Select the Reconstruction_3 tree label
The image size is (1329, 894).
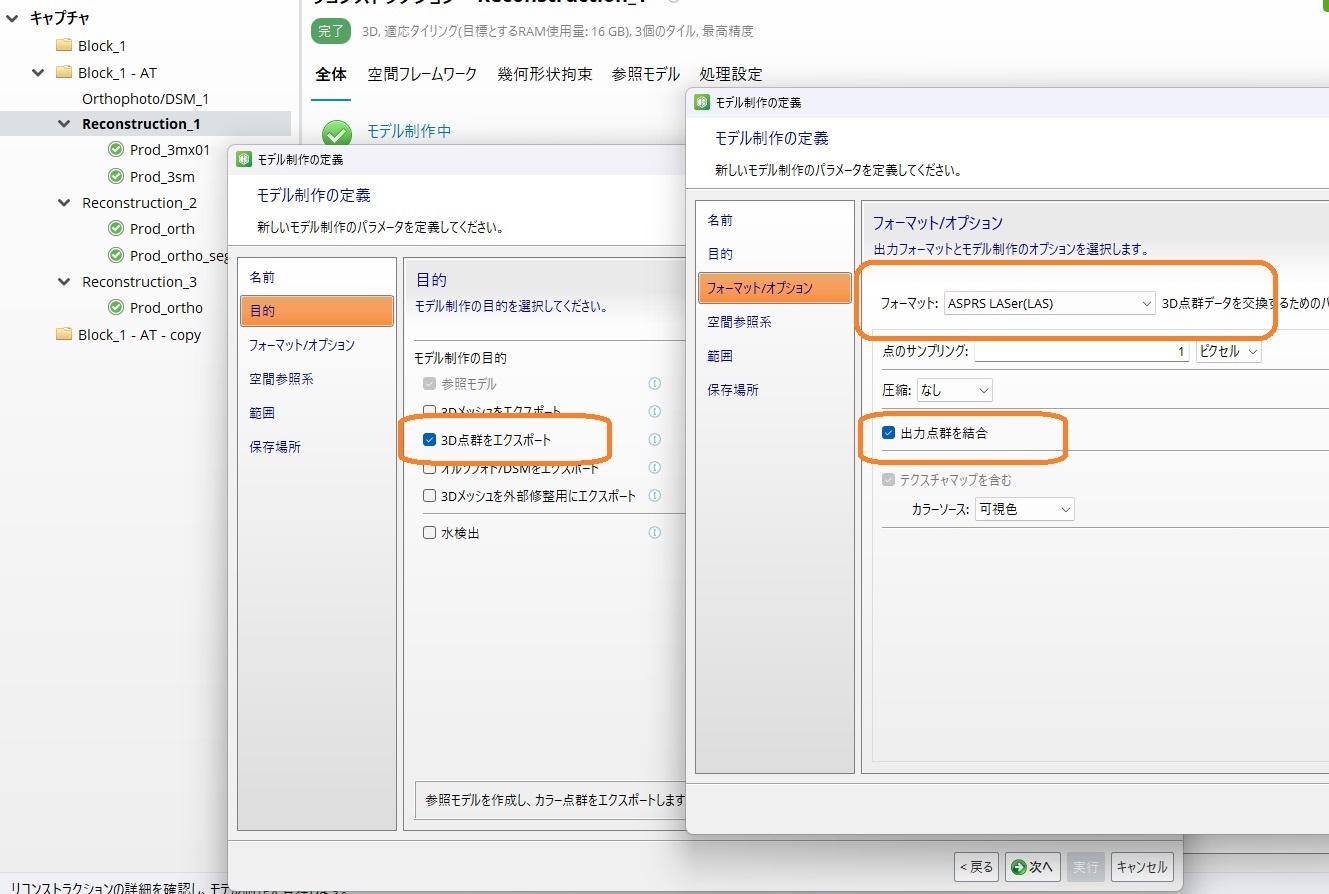140,282
